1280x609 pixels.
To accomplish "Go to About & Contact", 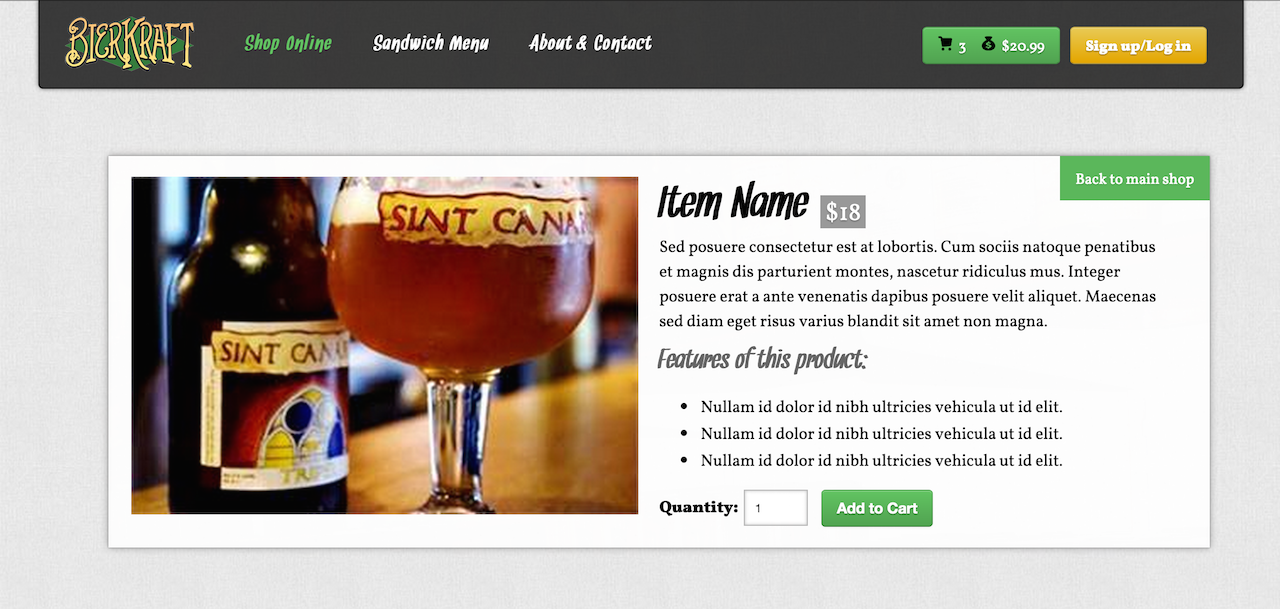I will tap(590, 43).
